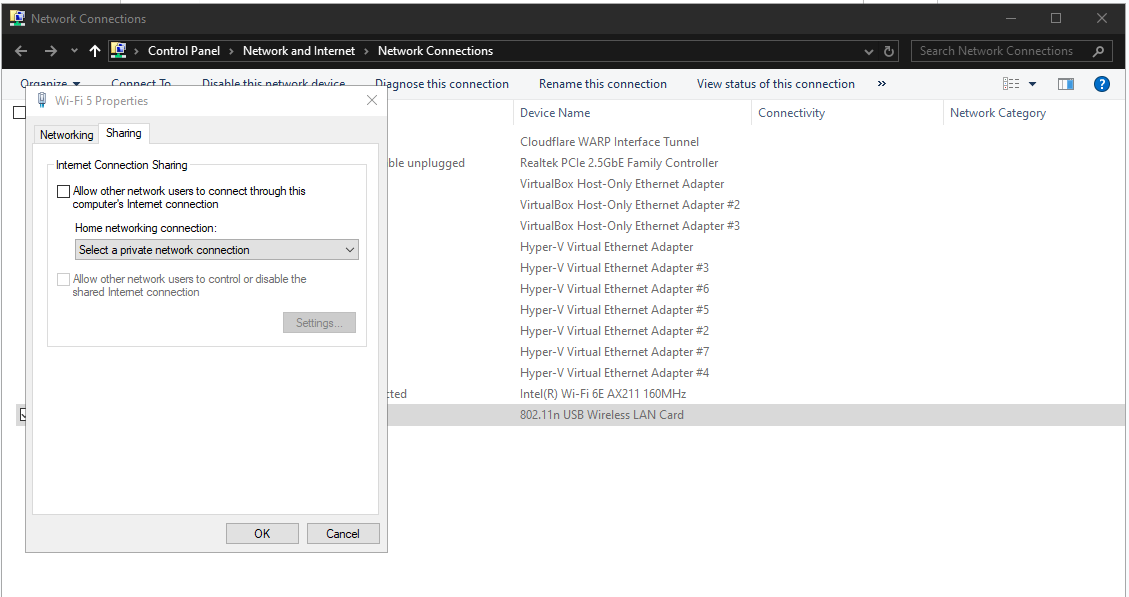This screenshot has width=1129, height=597.
Task: Toggle the preview pane icon
Action: coord(1066,84)
